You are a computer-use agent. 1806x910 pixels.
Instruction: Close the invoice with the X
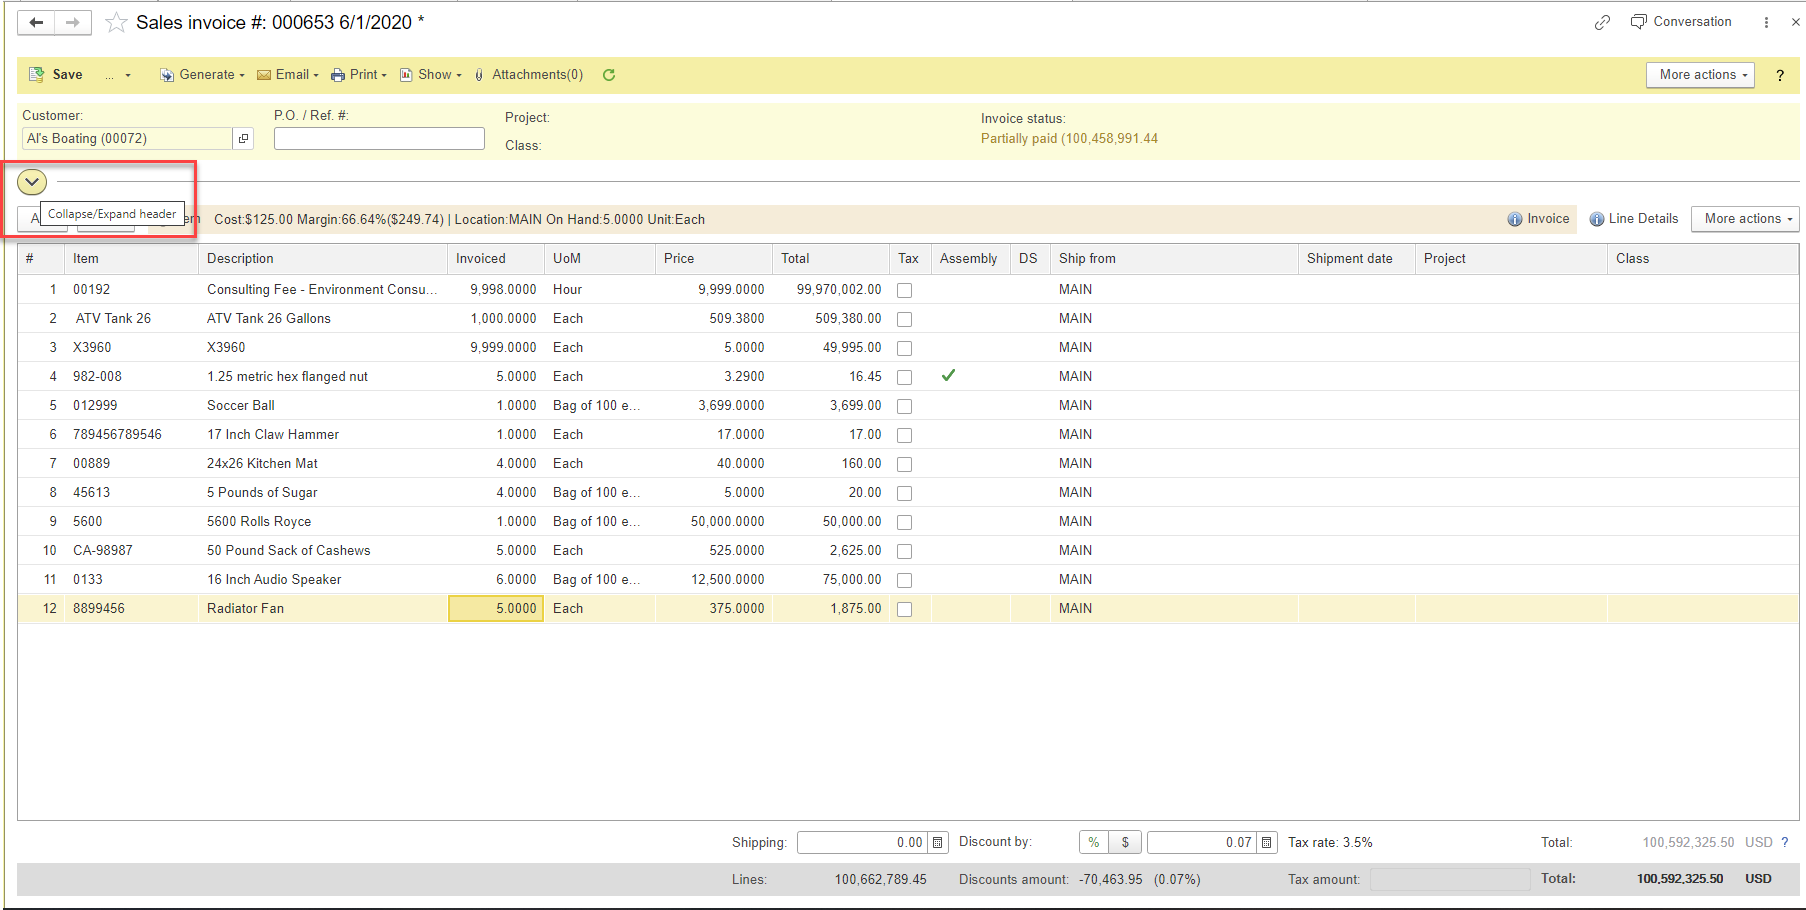coord(1796,22)
